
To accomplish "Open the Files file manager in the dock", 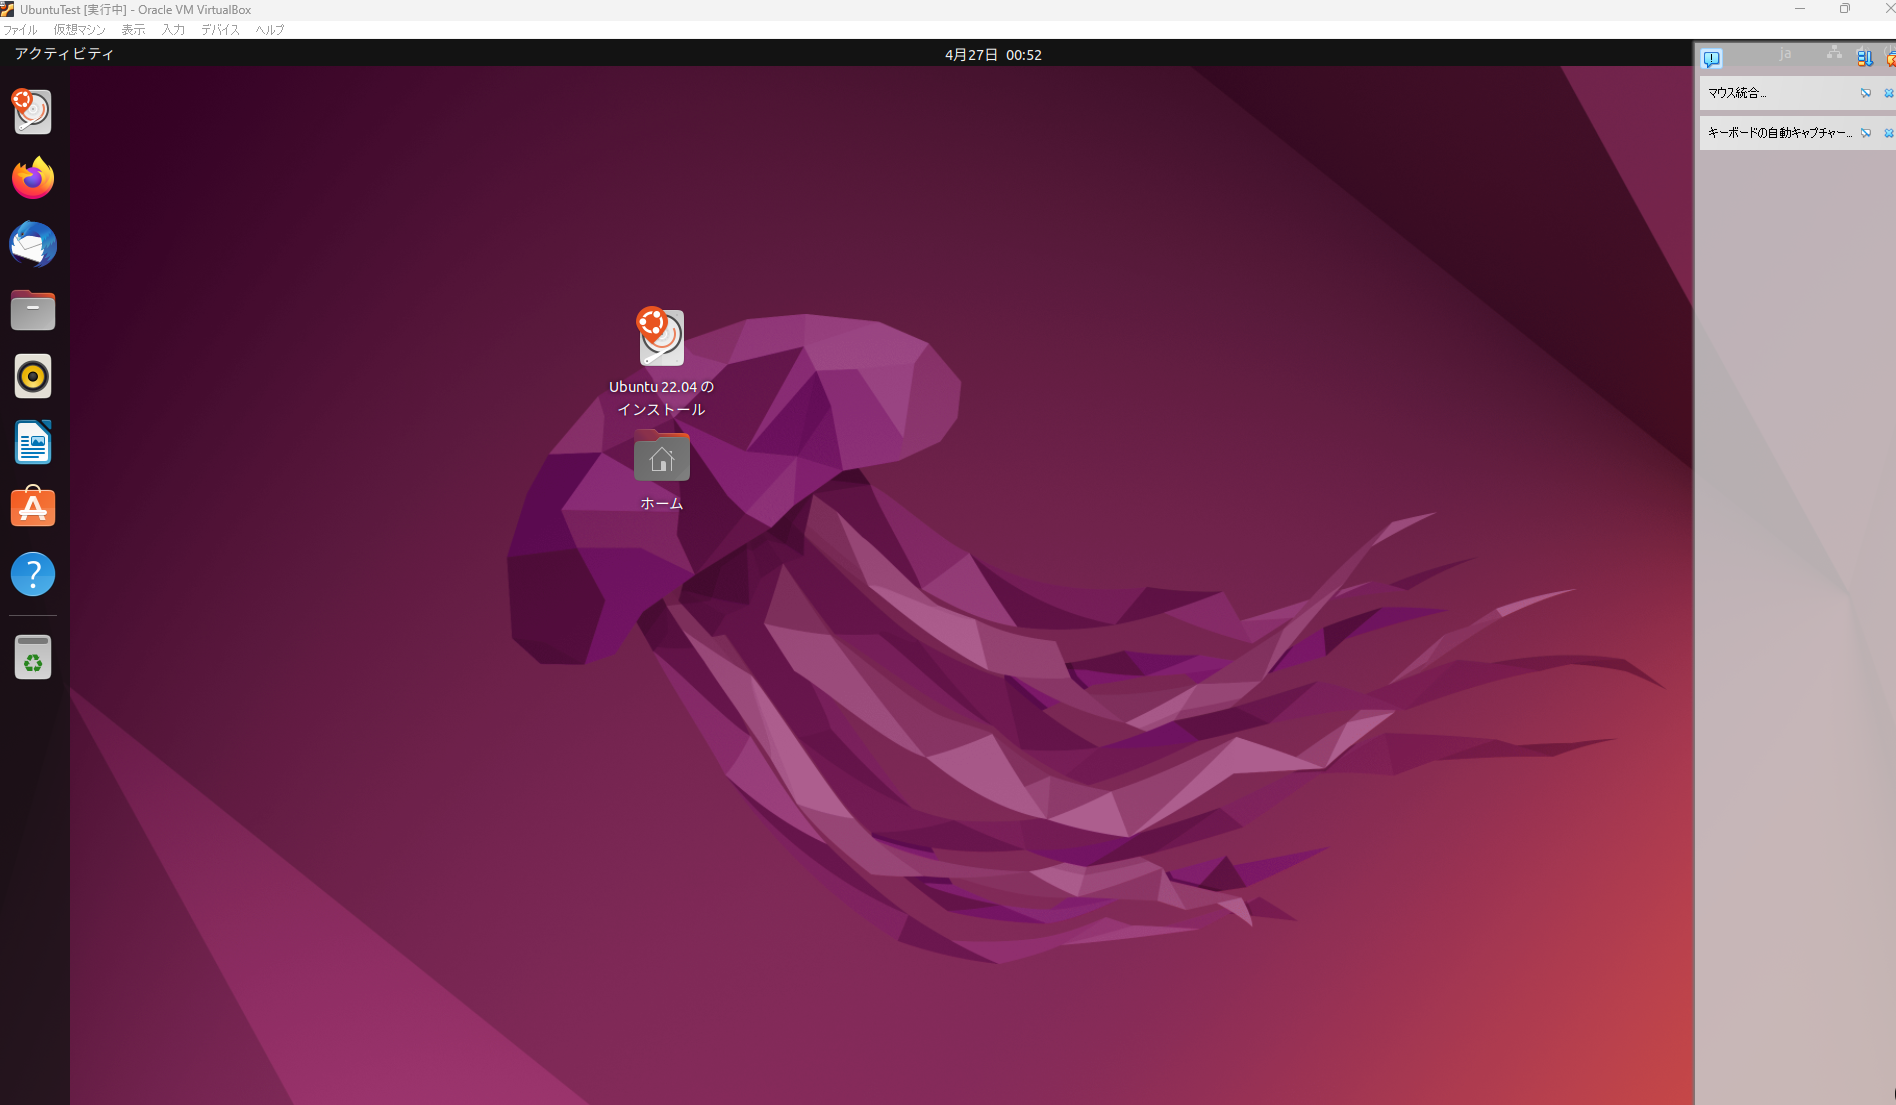I will pos(32,310).
